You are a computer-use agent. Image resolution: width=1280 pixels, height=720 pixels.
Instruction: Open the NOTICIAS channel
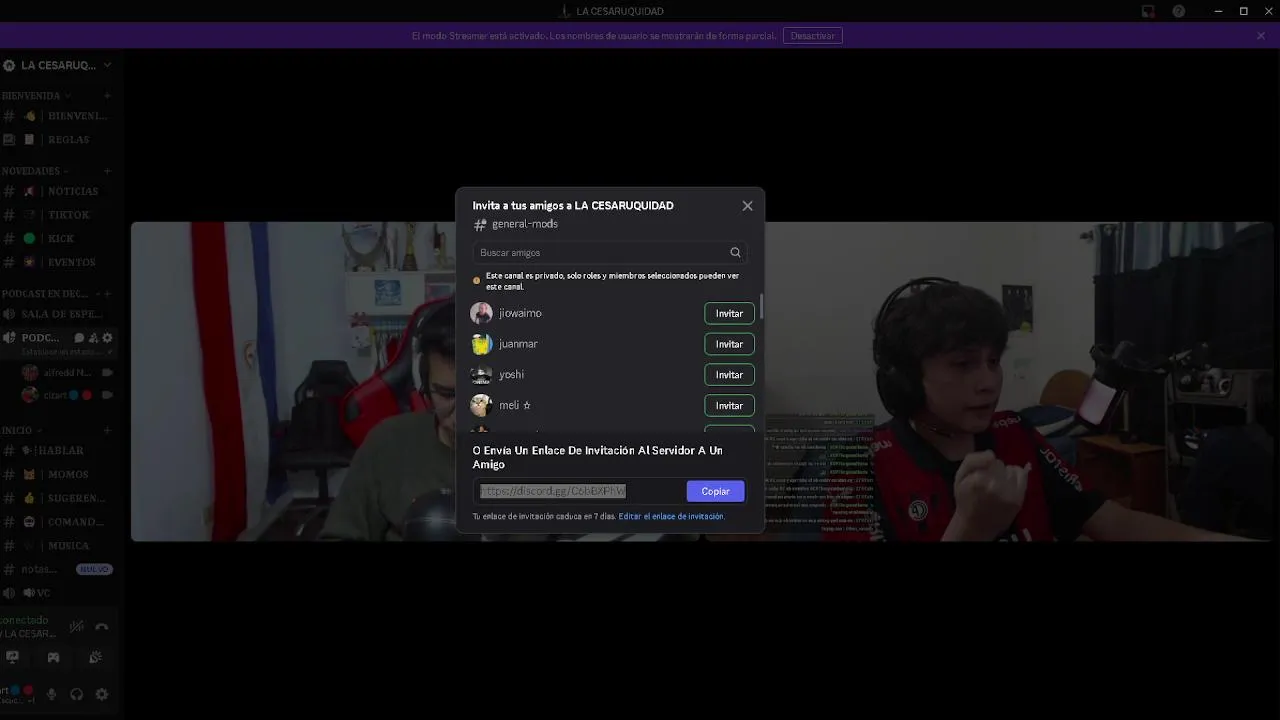pos(60,191)
